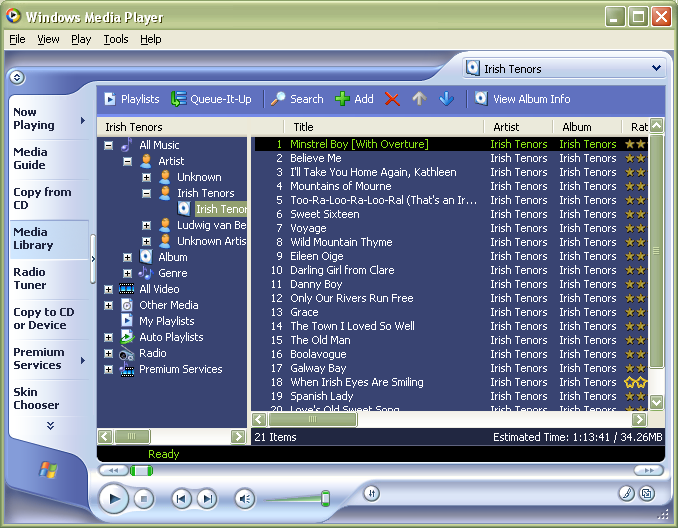This screenshot has height=528, width=678.
Task: Open the Skin Chooser tab
Action: coord(48,399)
